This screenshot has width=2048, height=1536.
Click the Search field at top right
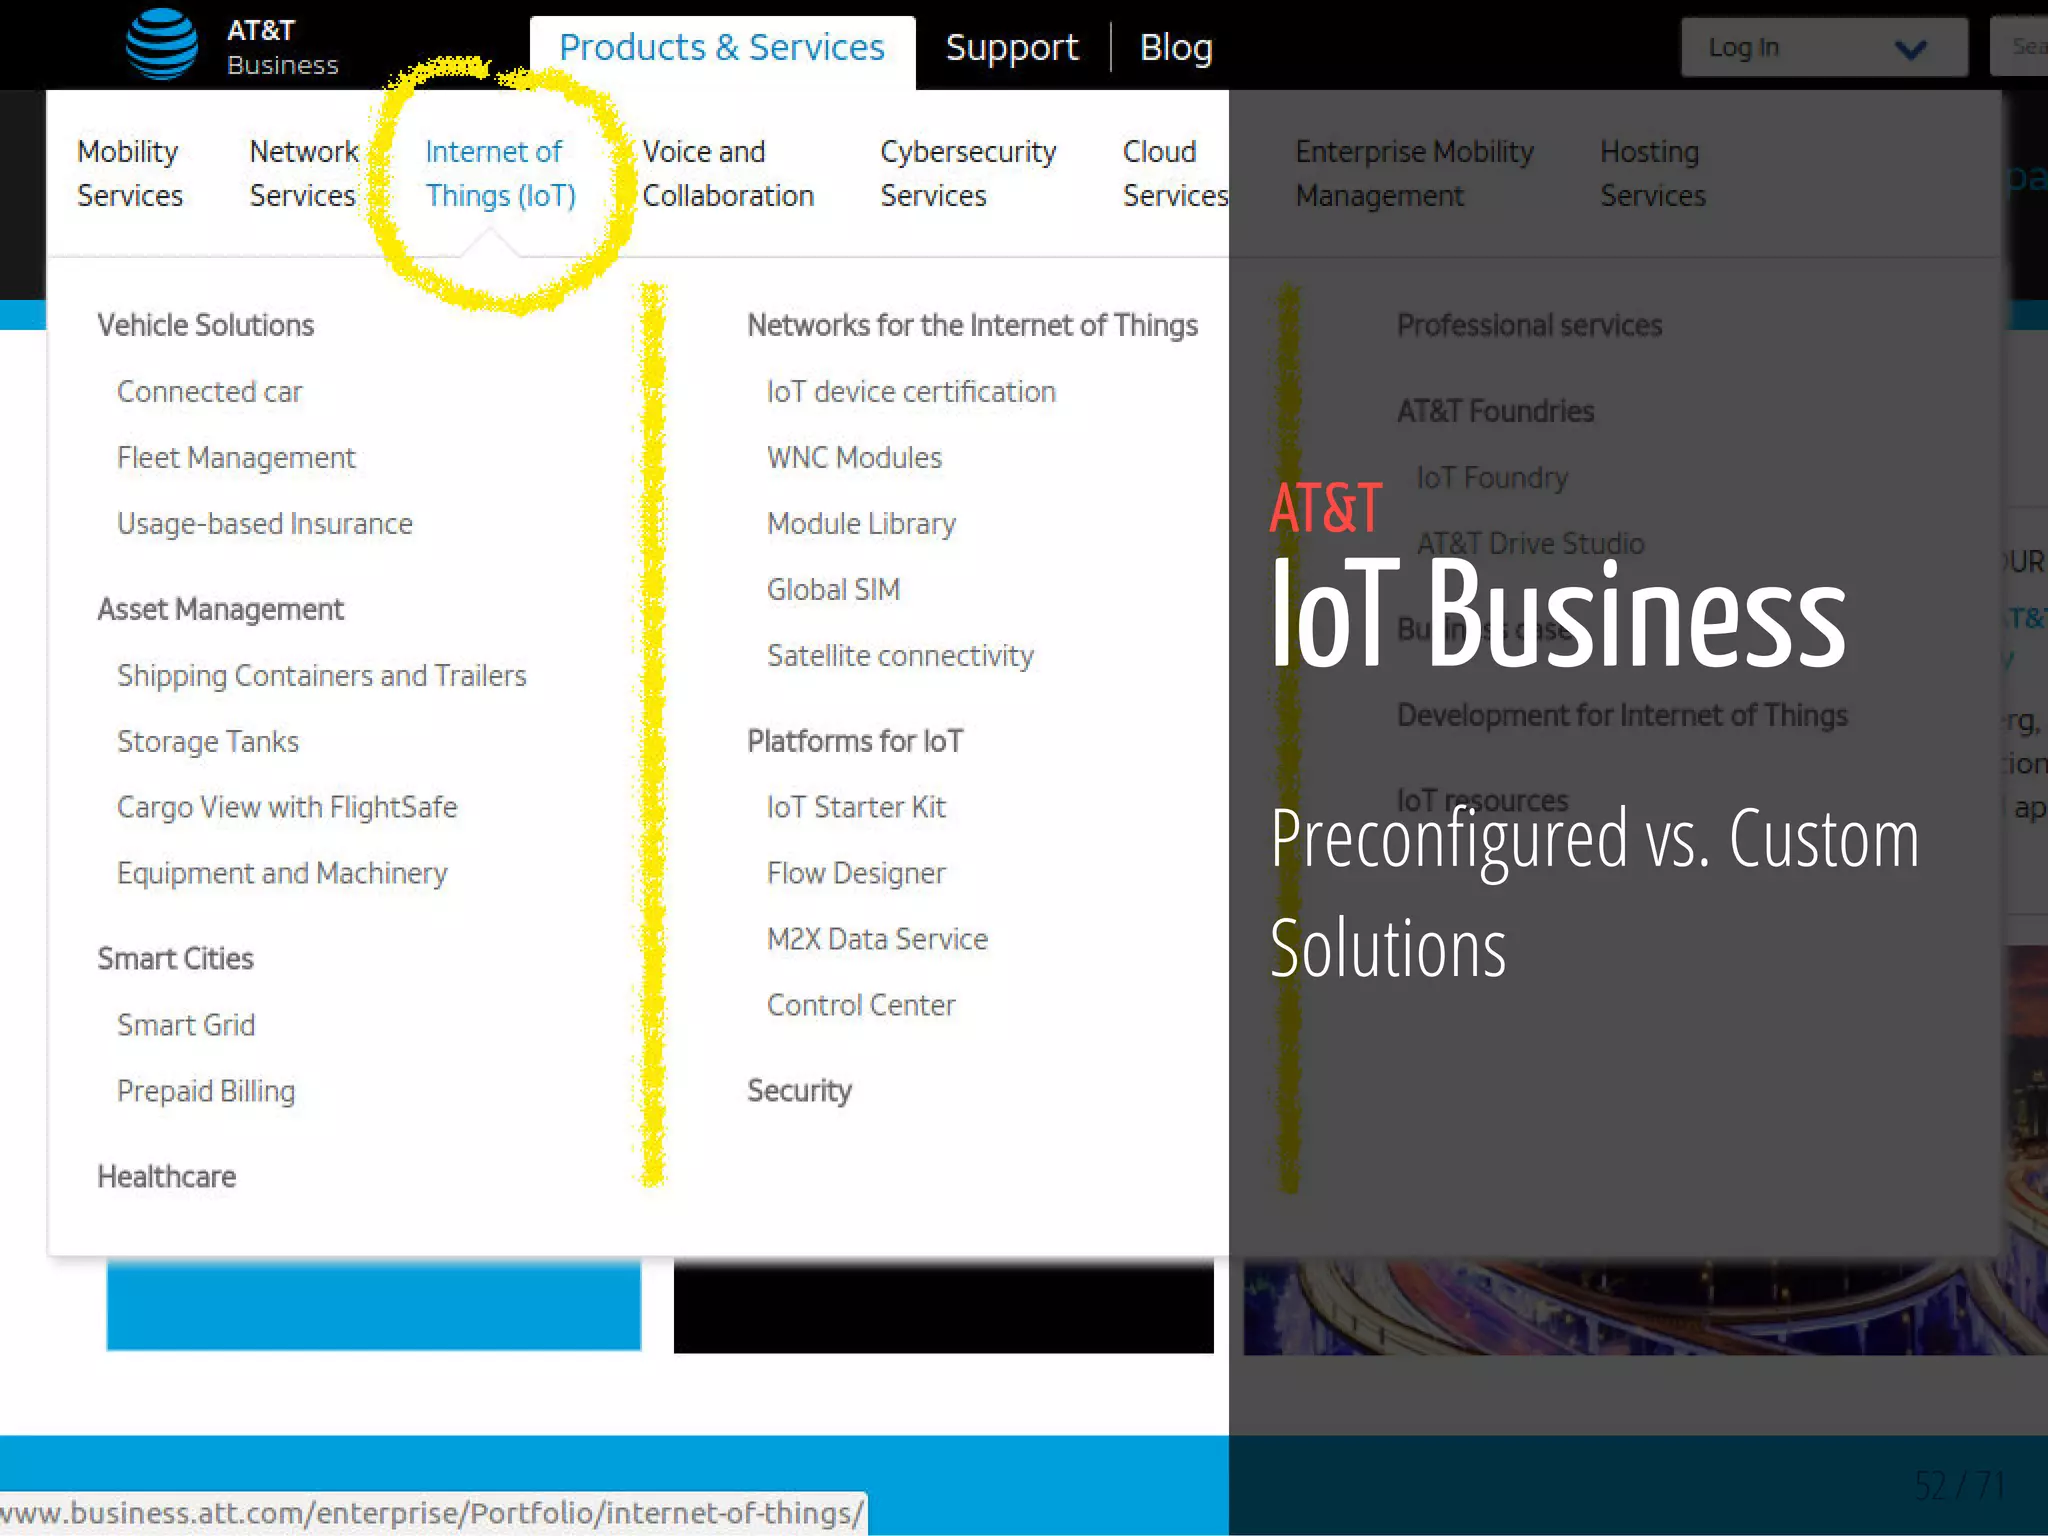(x=2019, y=46)
